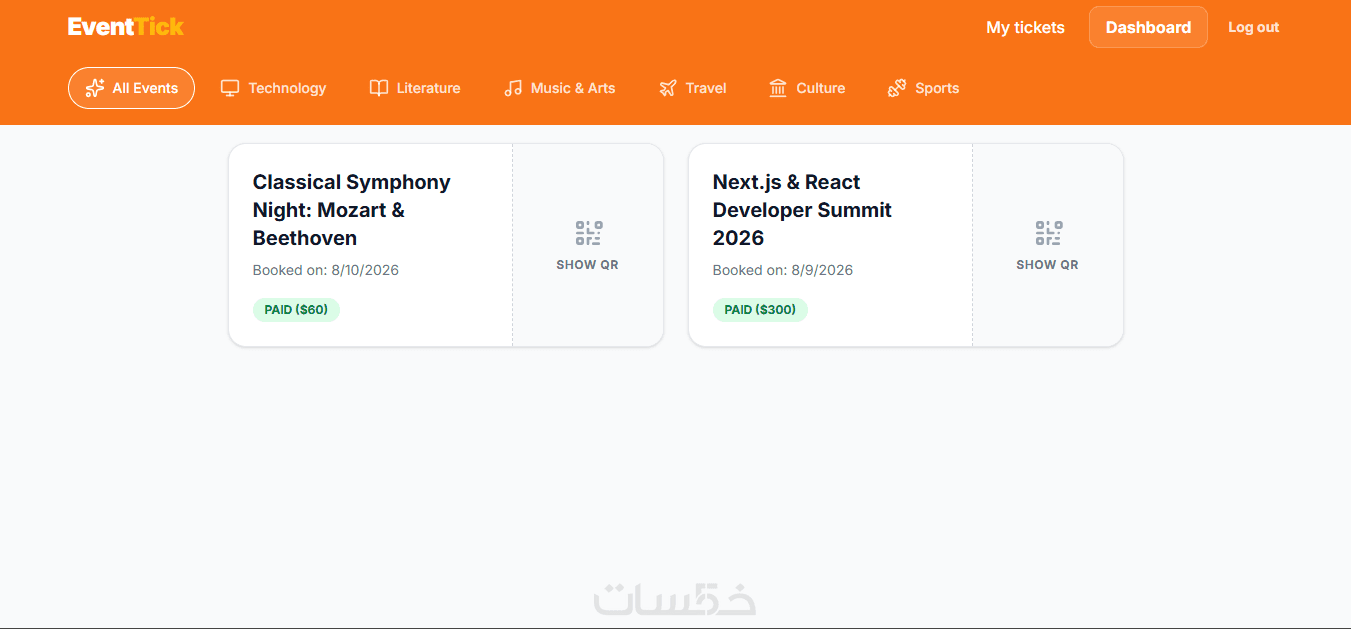Click the music note icon
This screenshot has width=1351, height=629.
pos(513,88)
